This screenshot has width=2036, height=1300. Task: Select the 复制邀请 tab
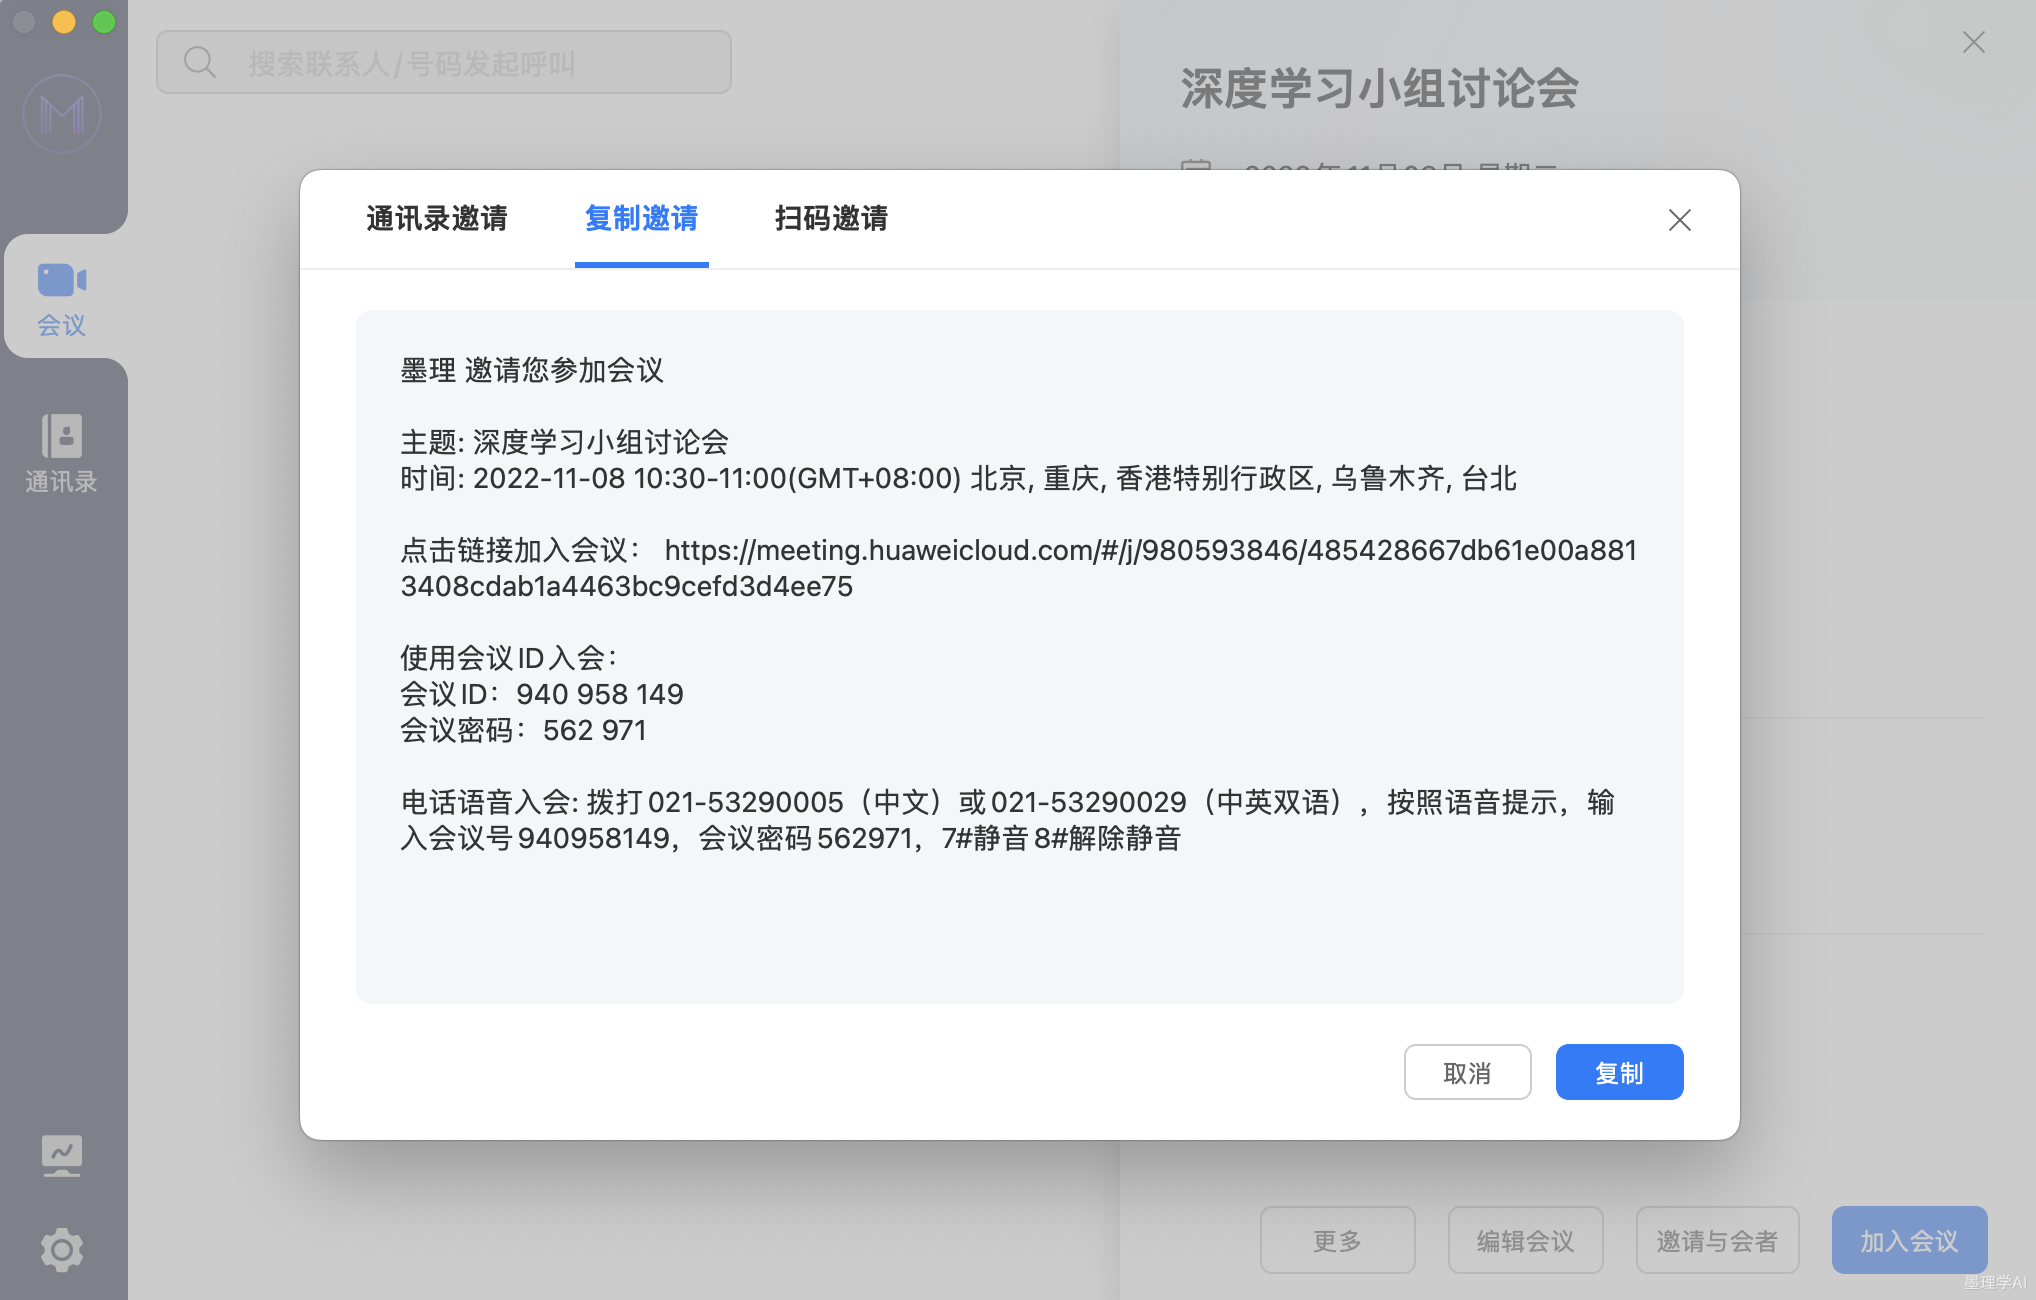click(641, 218)
